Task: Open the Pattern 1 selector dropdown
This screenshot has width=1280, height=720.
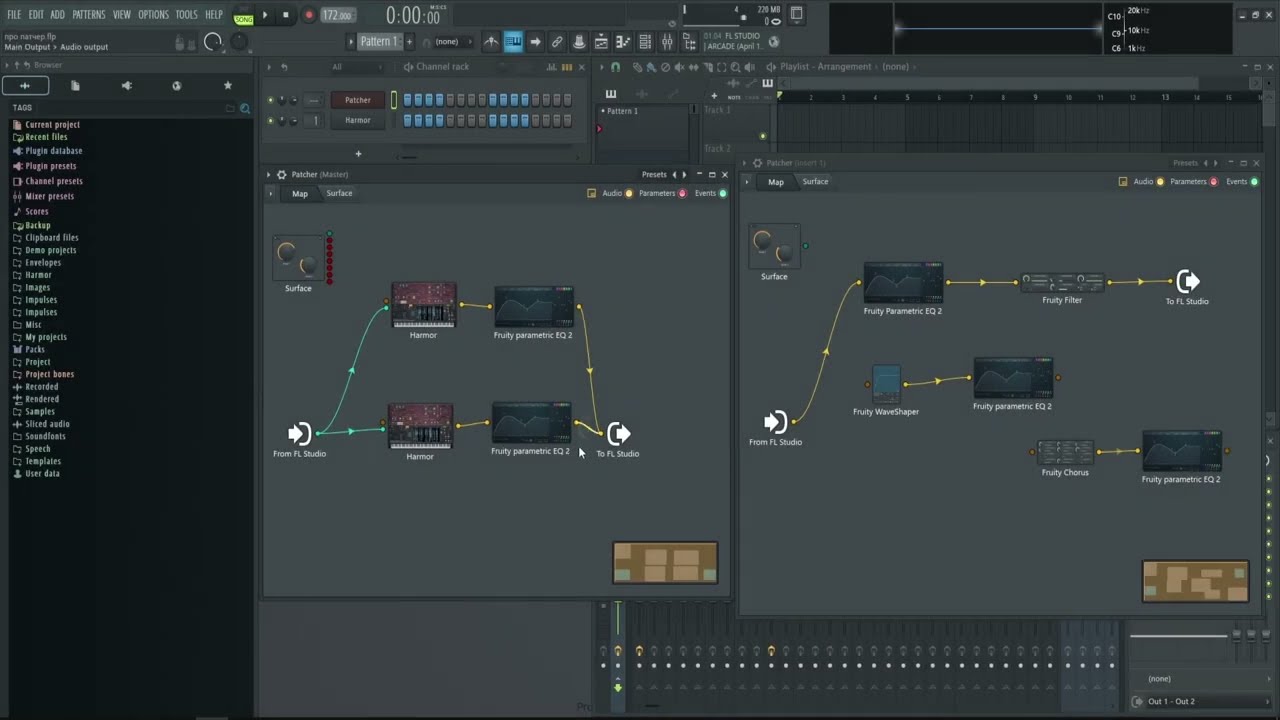Action: (379, 41)
